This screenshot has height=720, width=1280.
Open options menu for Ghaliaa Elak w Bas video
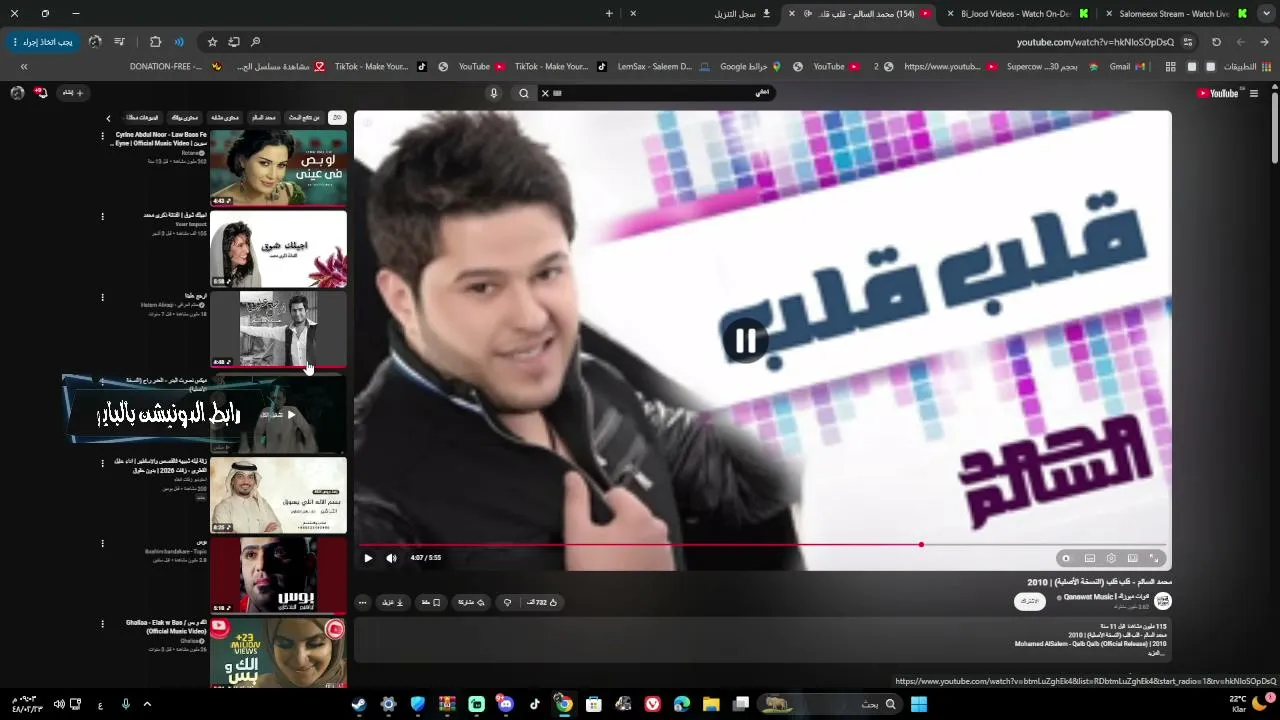click(x=102, y=624)
